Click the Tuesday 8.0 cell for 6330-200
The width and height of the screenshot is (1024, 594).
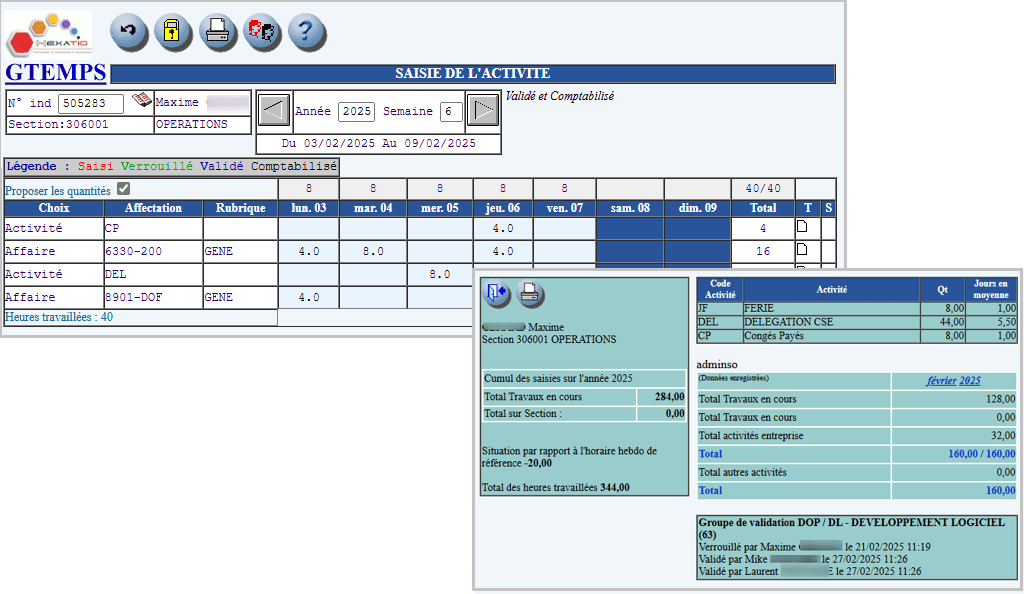tap(373, 251)
